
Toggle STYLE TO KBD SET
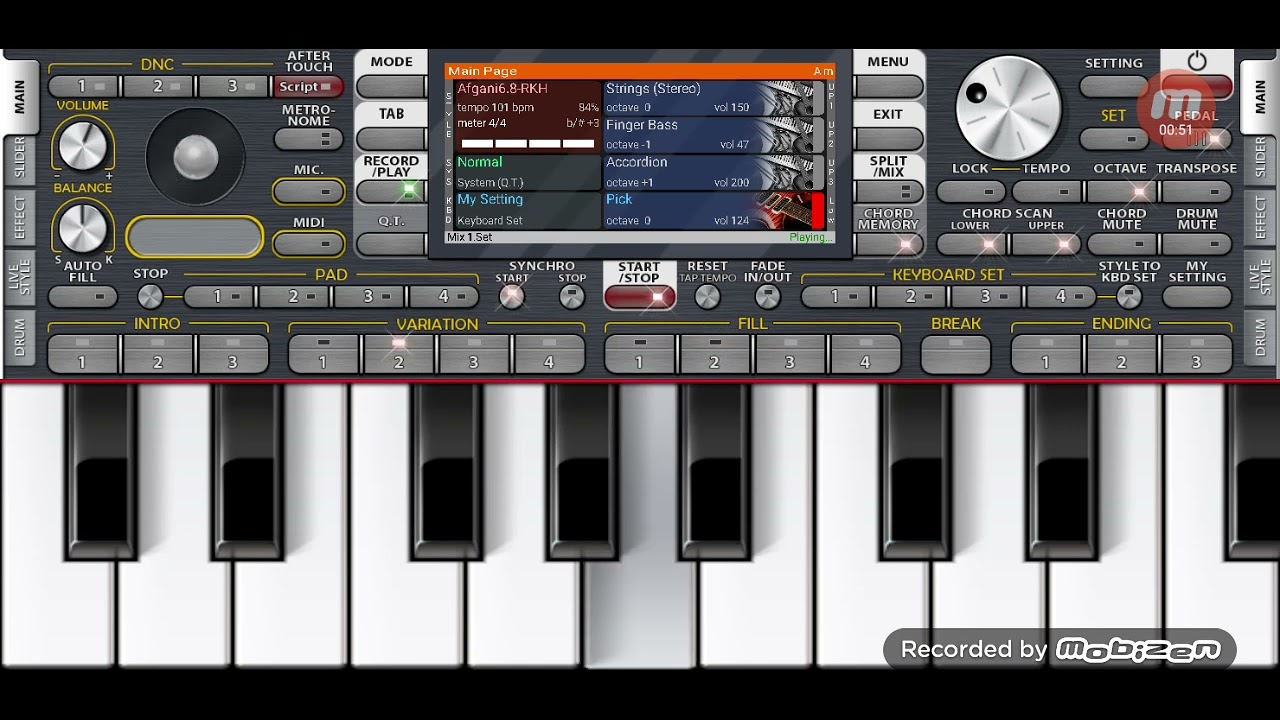1129,296
